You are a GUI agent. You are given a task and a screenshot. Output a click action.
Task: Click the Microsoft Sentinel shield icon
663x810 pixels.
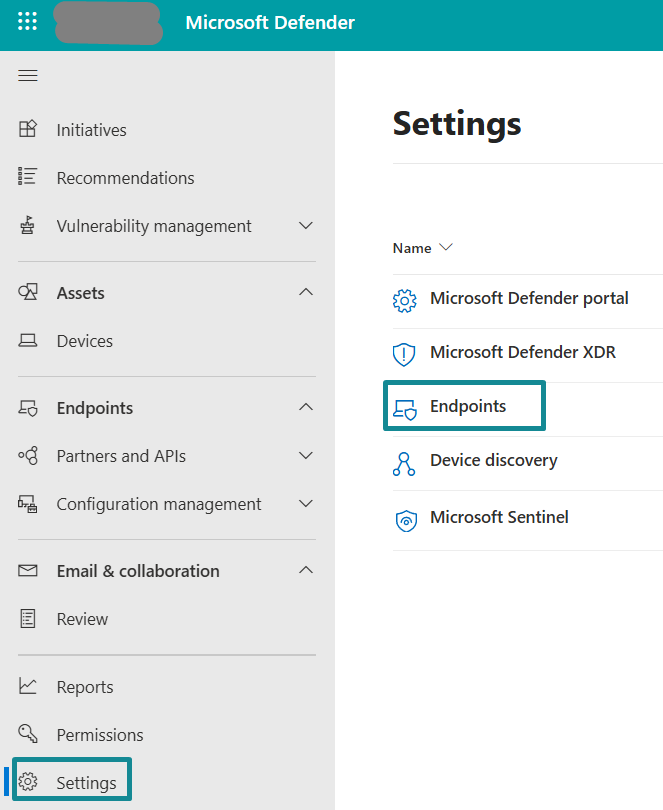[404, 518]
